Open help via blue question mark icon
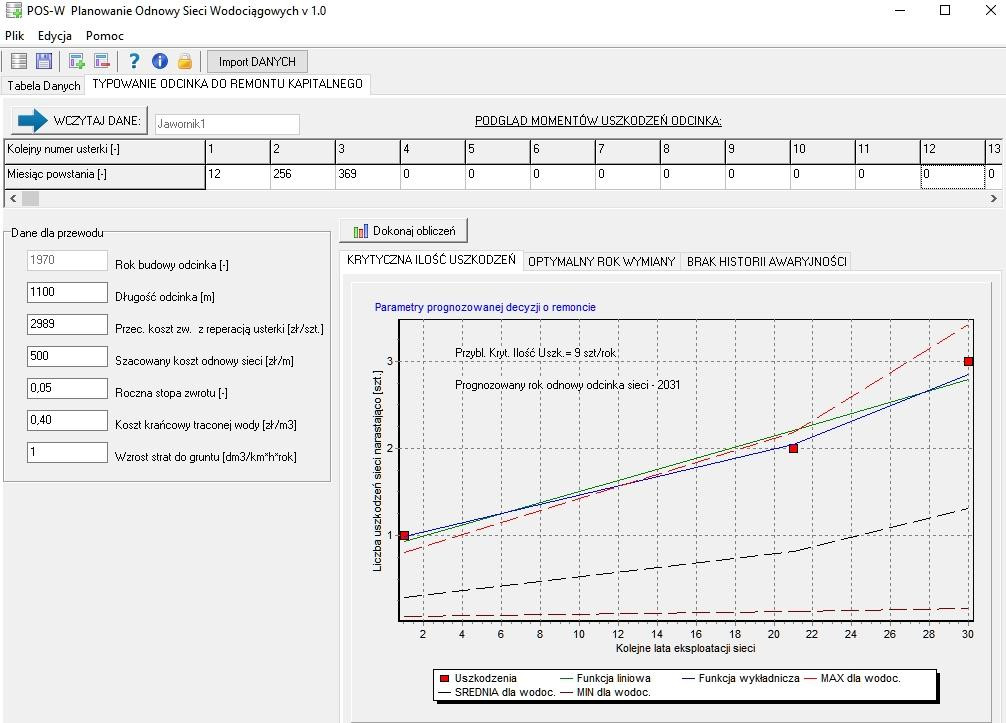 tap(134, 61)
